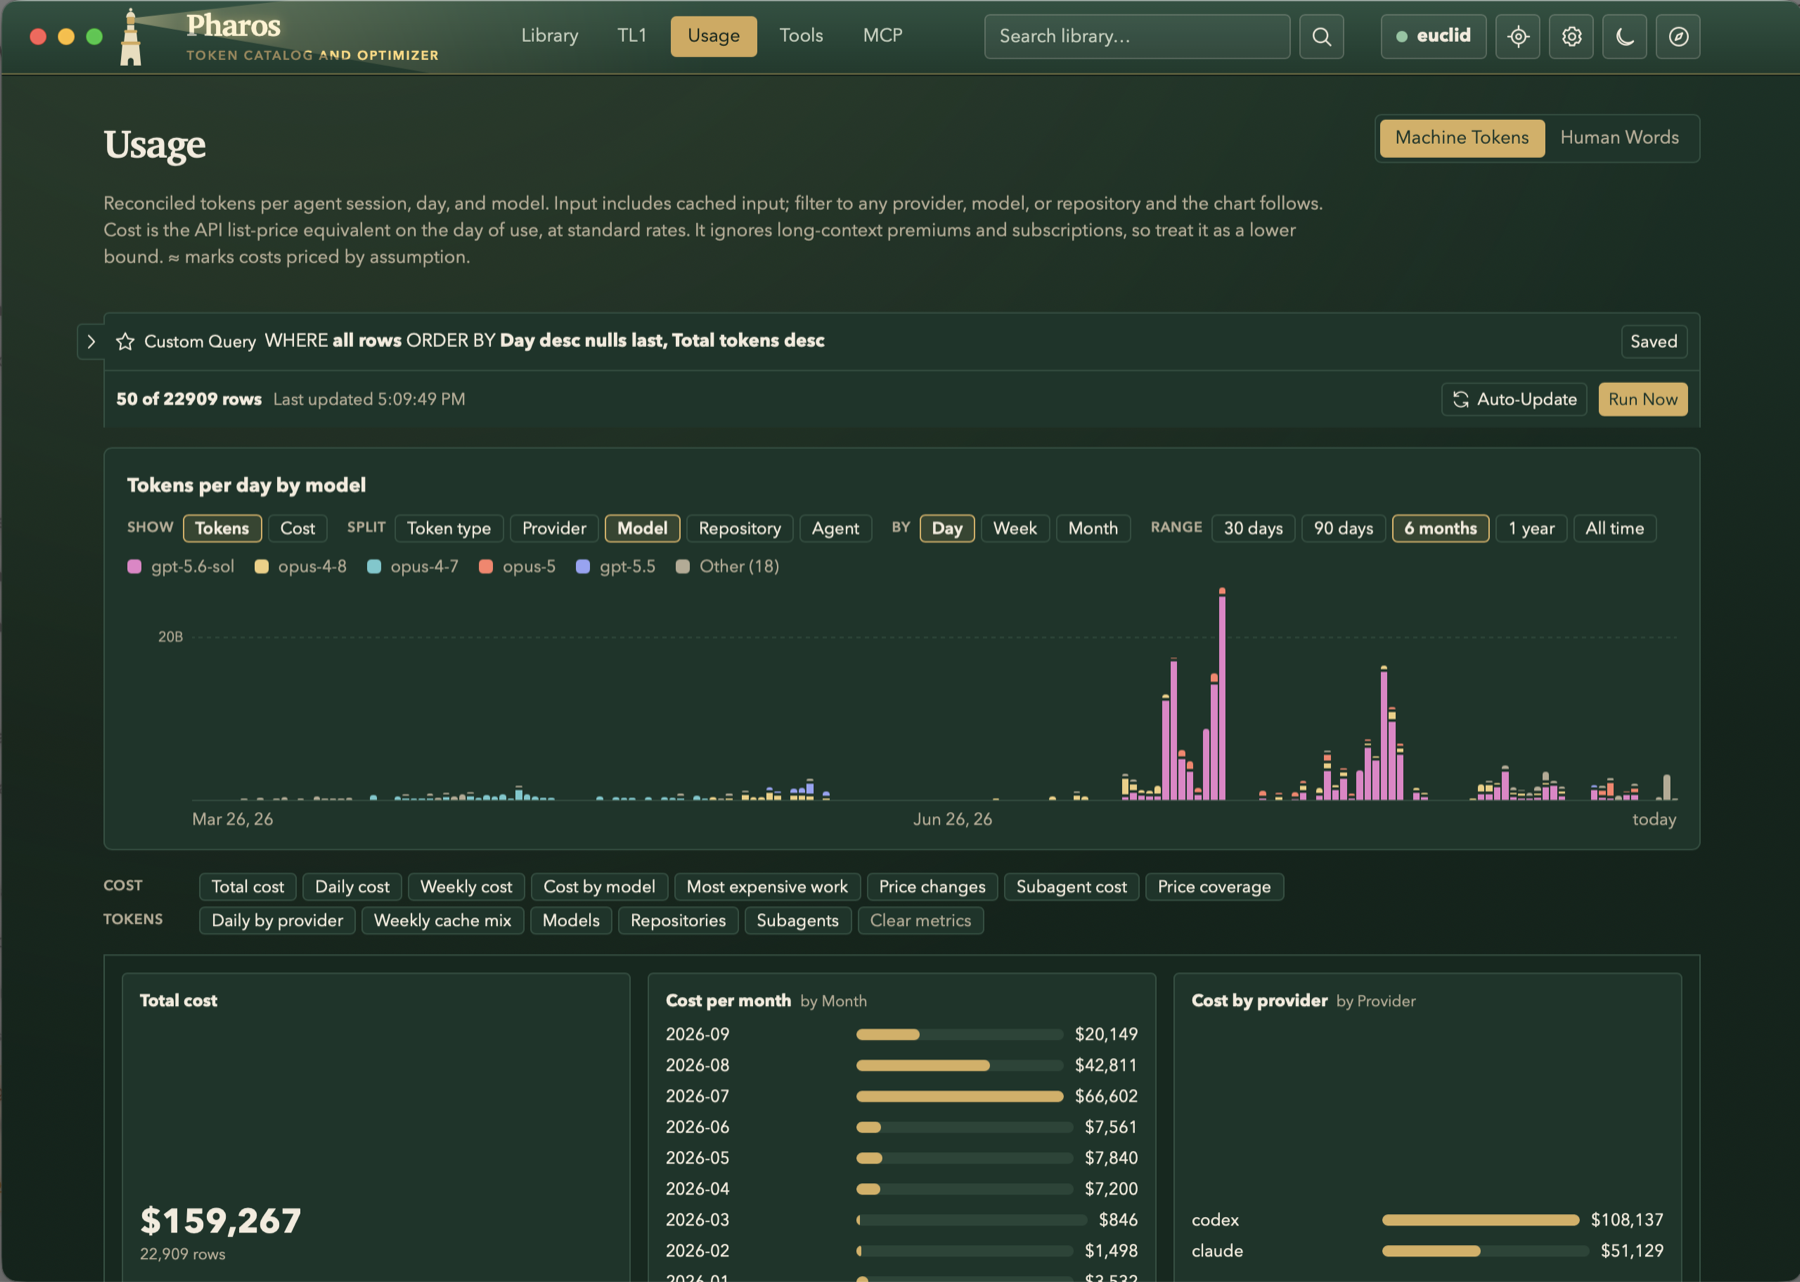The width and height of the screenshot is (1800, 1282).
Task: Click the compass icon in header
Action: pos(1678,36)
